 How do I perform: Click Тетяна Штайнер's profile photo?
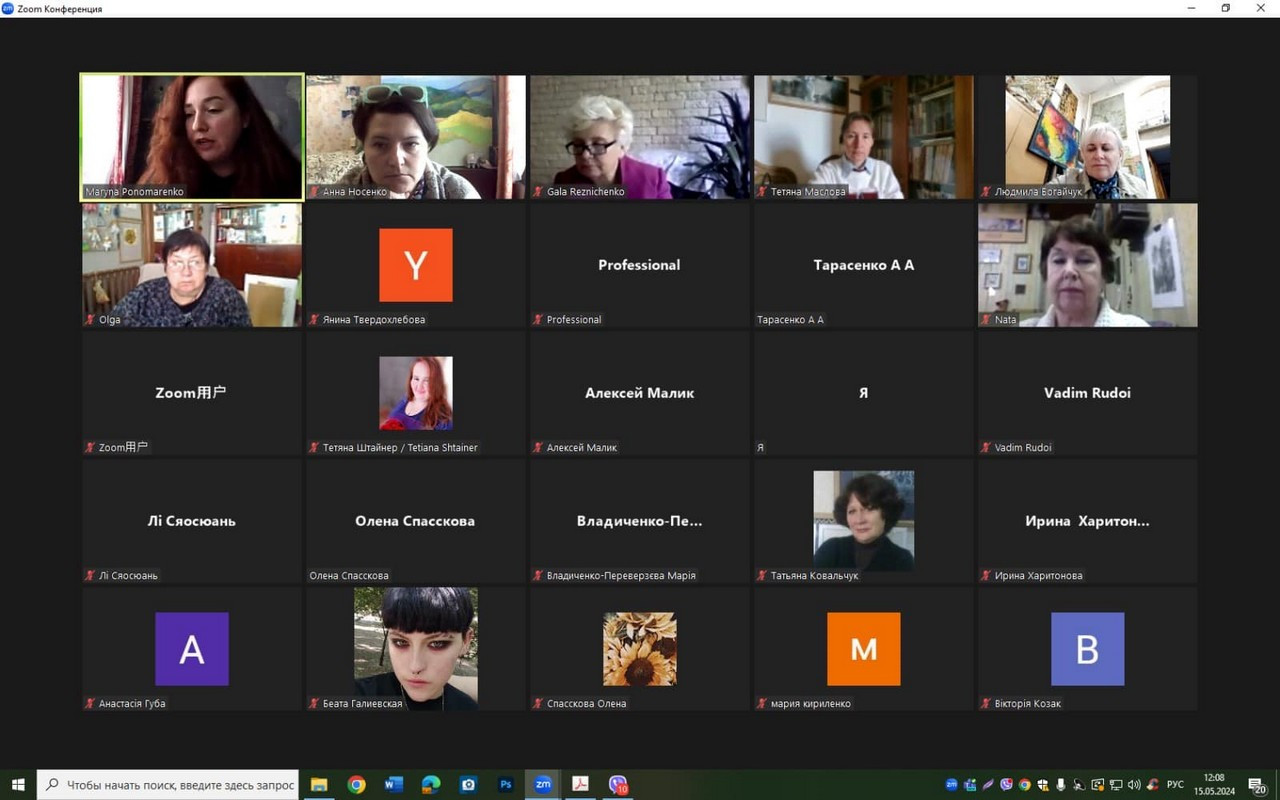click(416, 393)
